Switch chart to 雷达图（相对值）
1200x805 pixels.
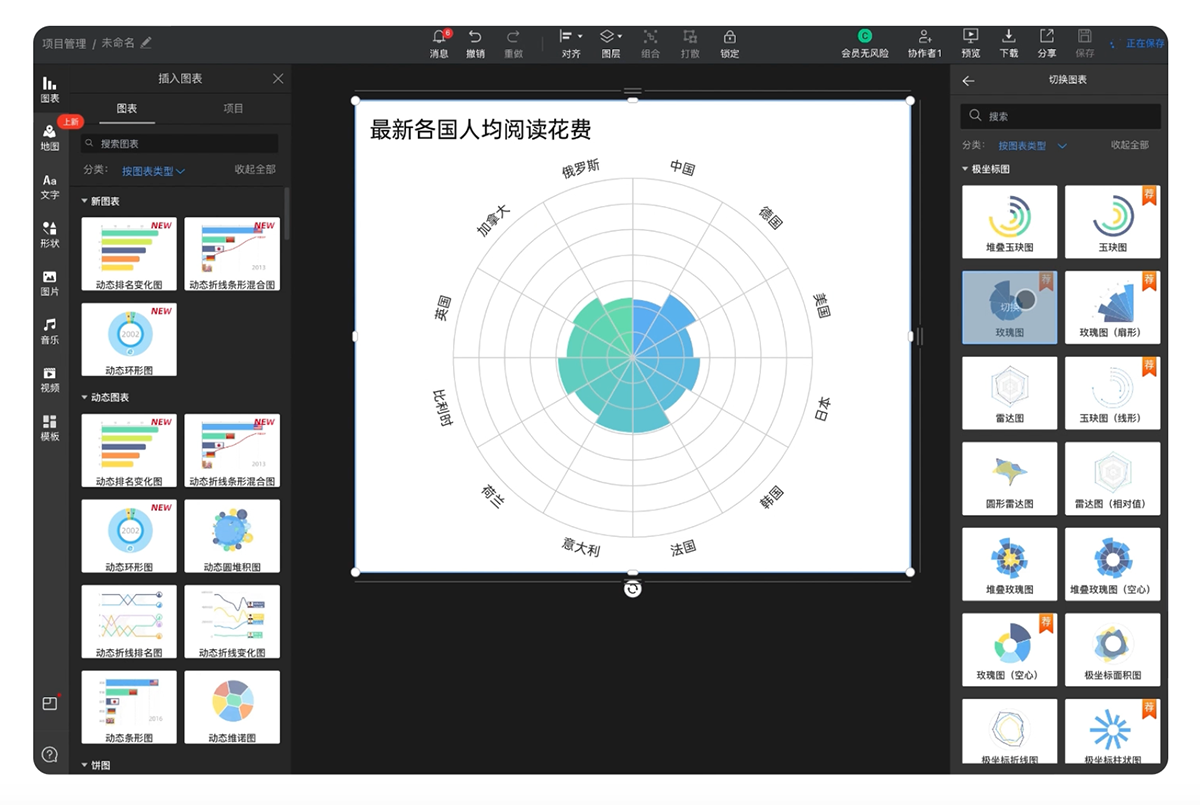coord(1112,479)
